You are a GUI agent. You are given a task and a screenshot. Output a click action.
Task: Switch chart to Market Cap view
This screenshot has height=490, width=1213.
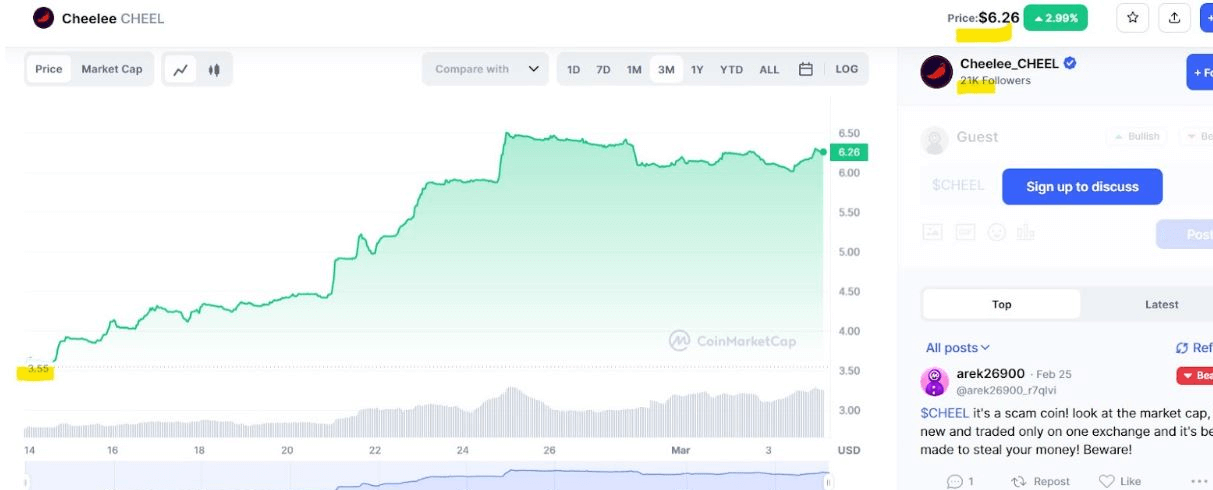[x=112, y=70]
